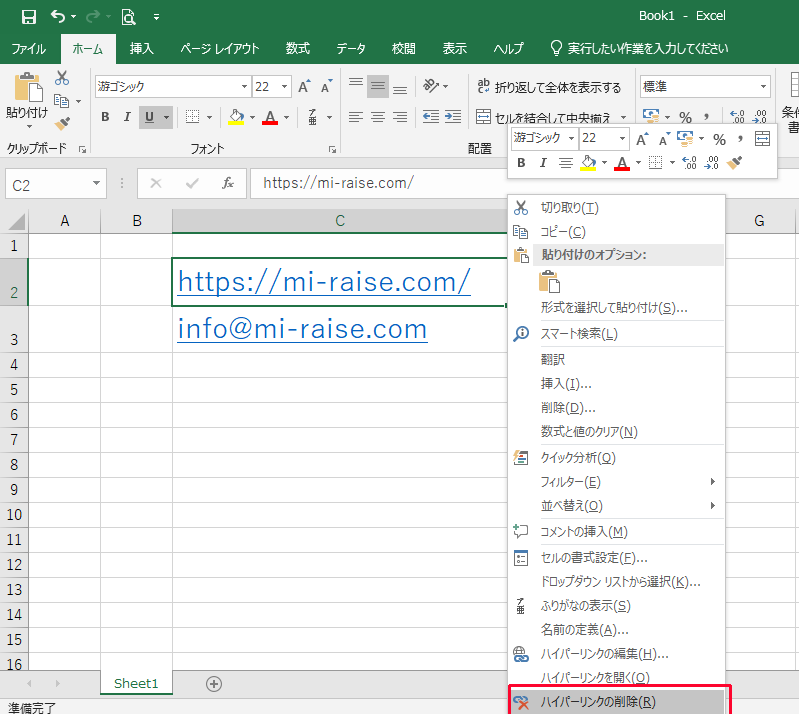
Task: Choose コピー in the context menu
Action: coord(617,232)
